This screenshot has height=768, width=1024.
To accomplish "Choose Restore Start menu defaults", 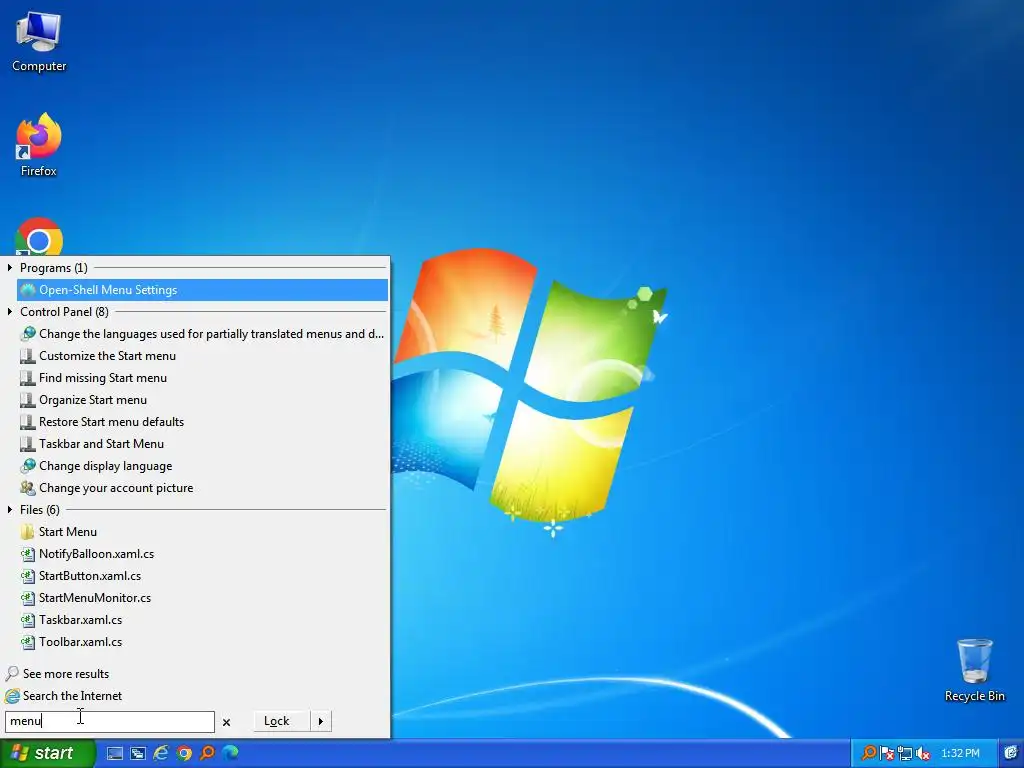I will 202,422.
